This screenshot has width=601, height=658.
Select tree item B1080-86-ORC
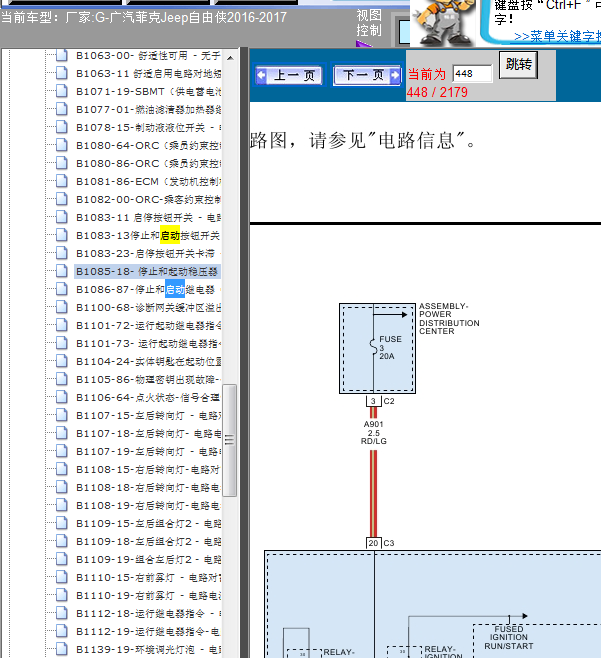148,163
